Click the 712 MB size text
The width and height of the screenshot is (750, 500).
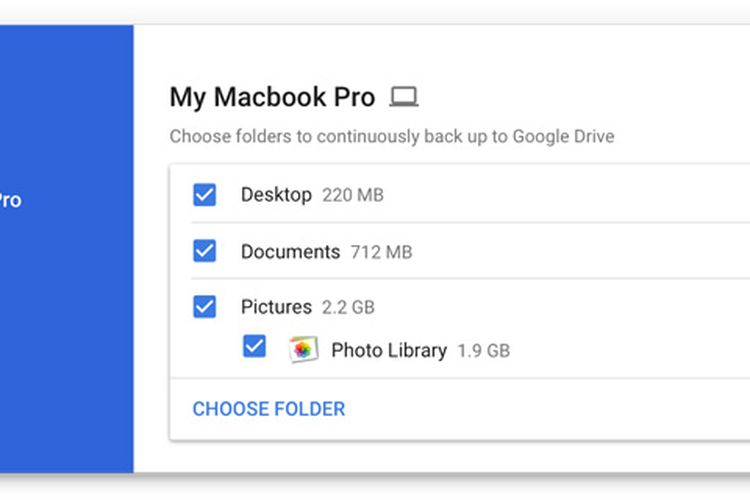click(x=381, y=252)
